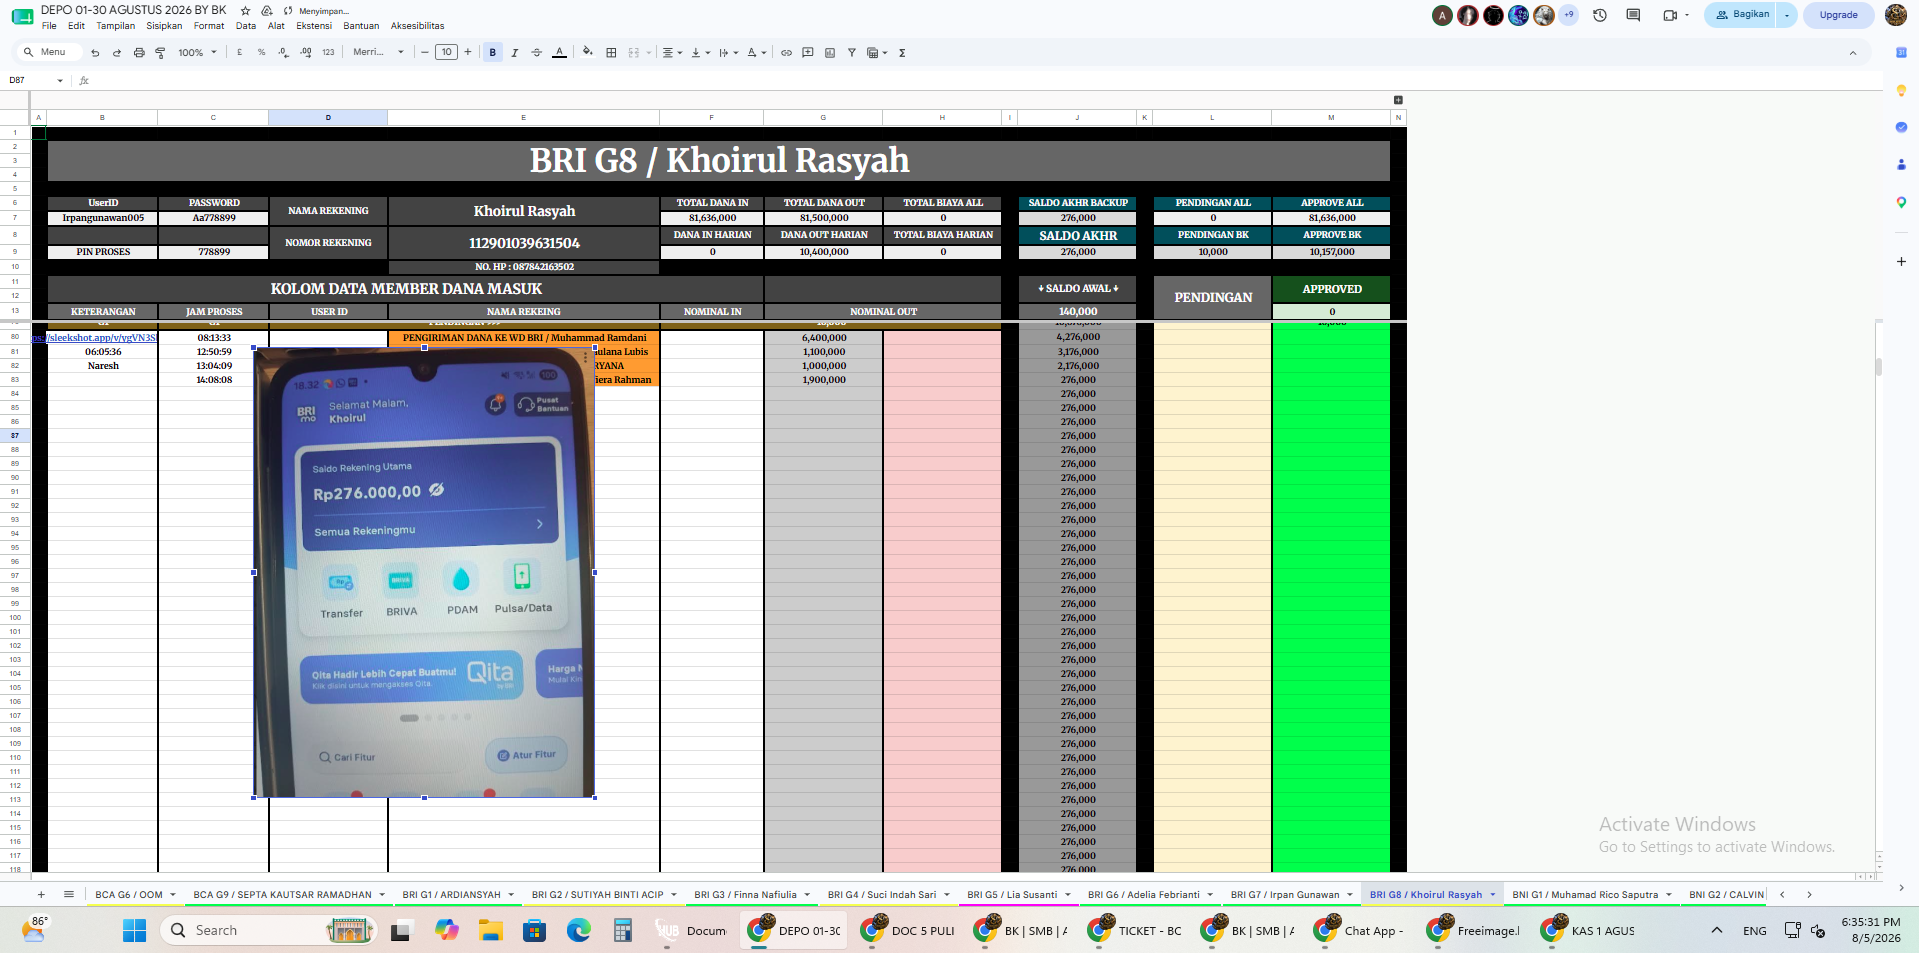
Task: Open Calculator from the taskbar
Action: [623, 931]
